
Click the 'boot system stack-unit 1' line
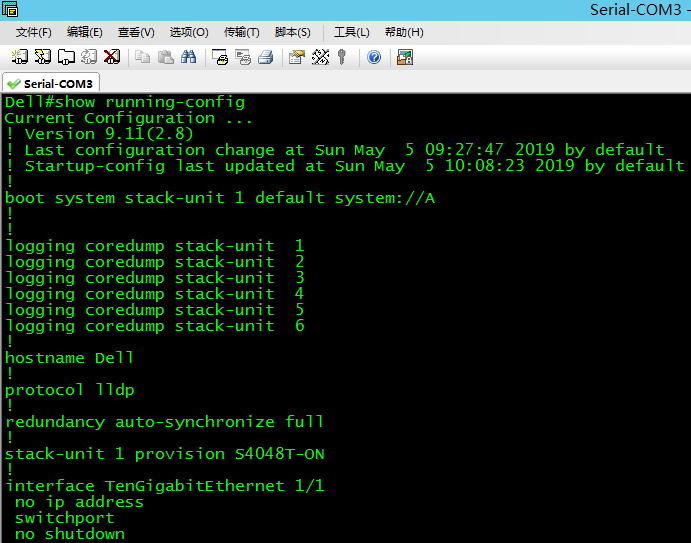[x=220, y=198]
